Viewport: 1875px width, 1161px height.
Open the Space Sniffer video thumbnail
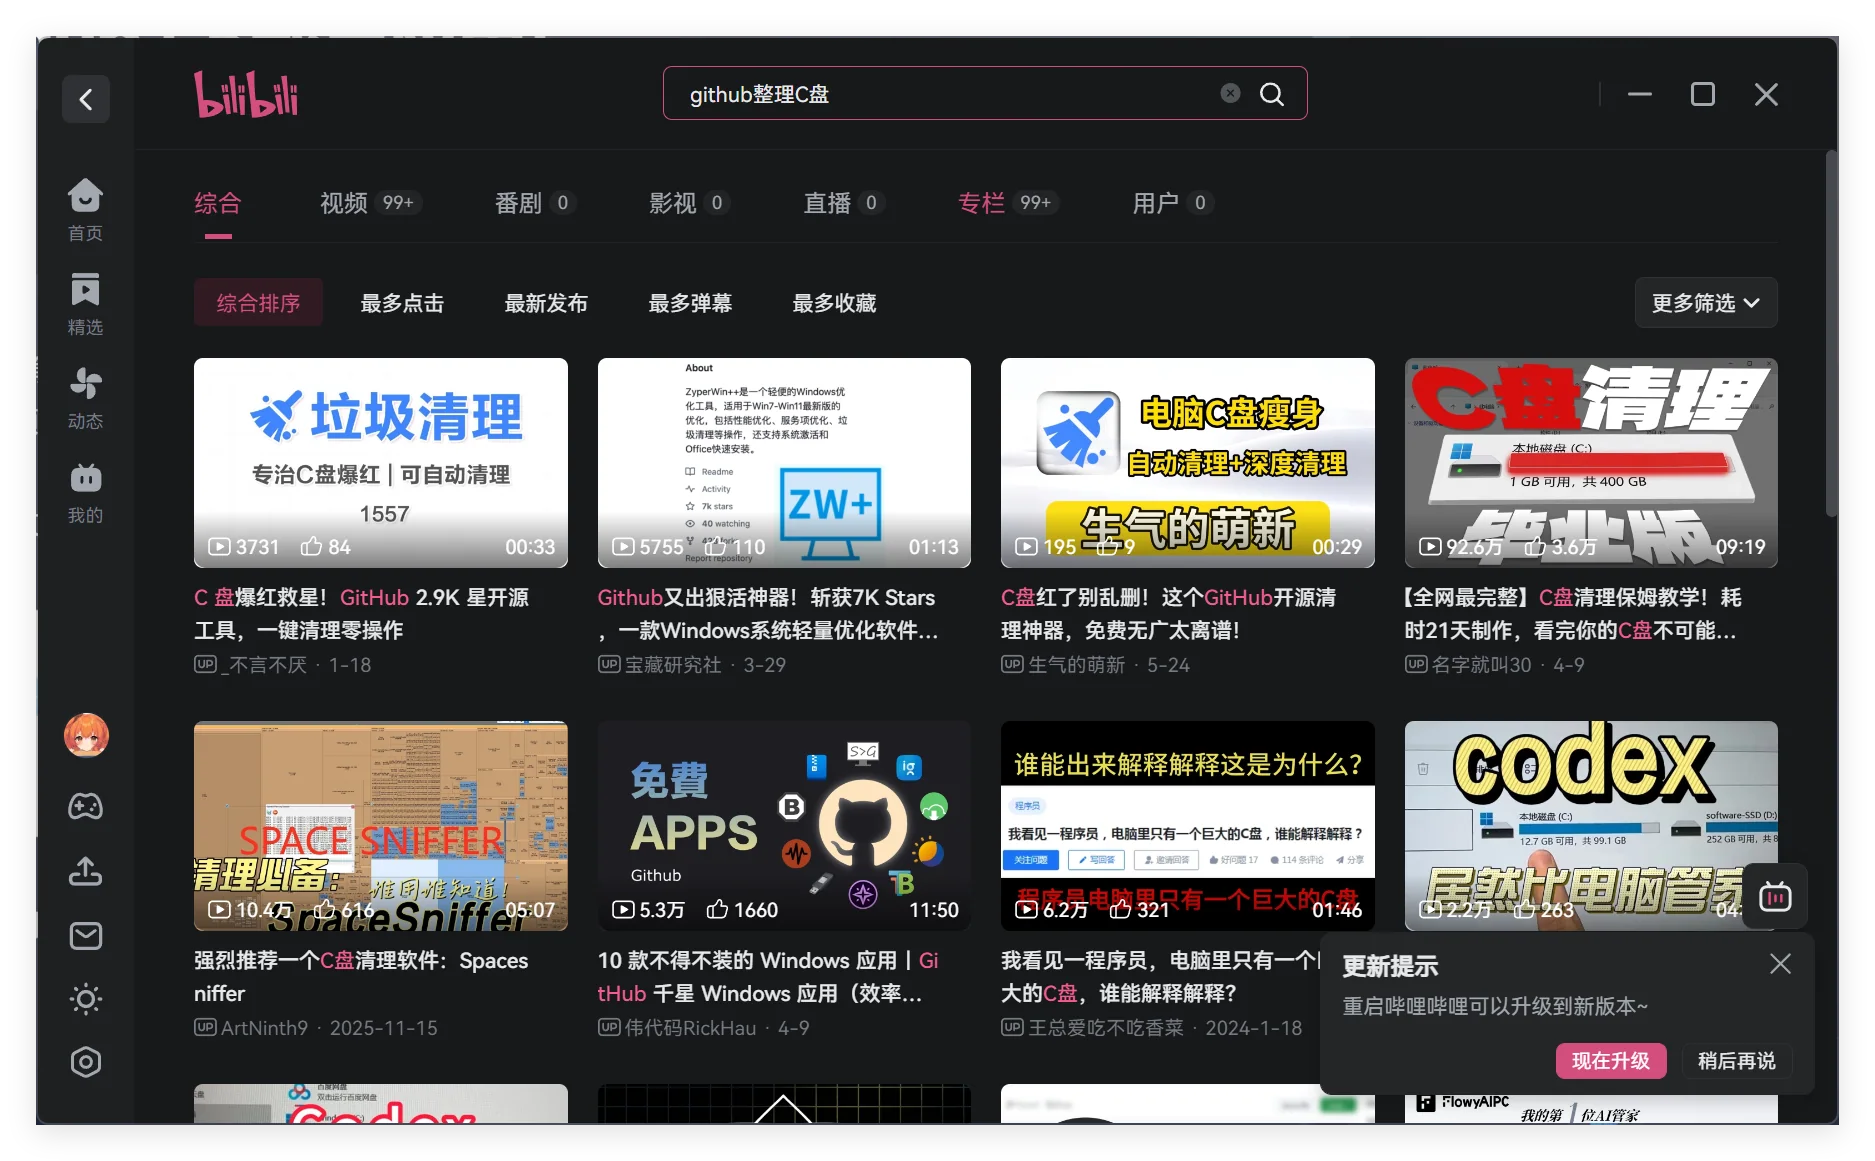[x=381, y=826]
